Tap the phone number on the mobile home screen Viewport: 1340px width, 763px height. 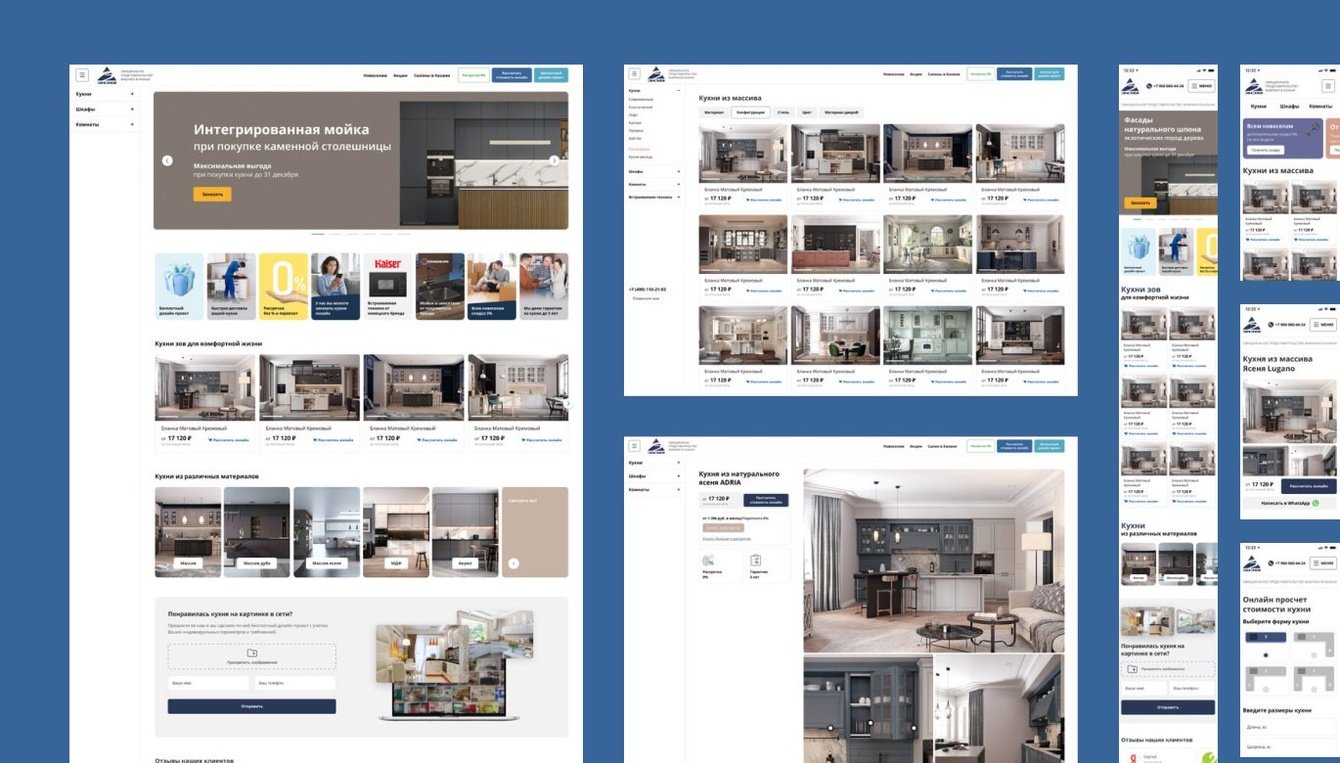tap(1169, 86)
